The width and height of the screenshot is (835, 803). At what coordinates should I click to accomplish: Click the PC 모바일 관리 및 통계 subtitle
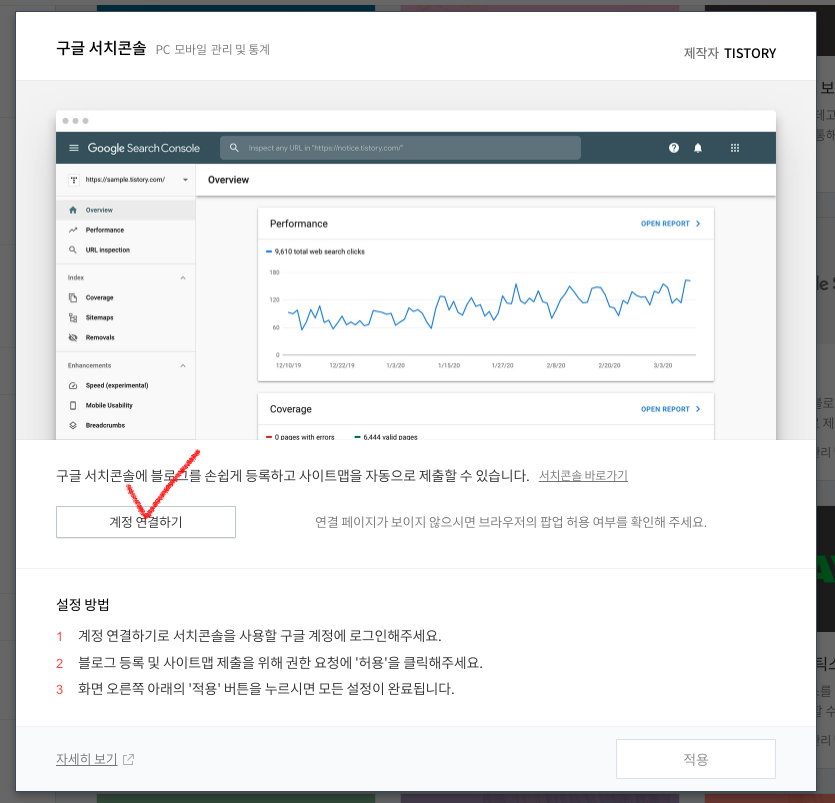click(213, 50)
